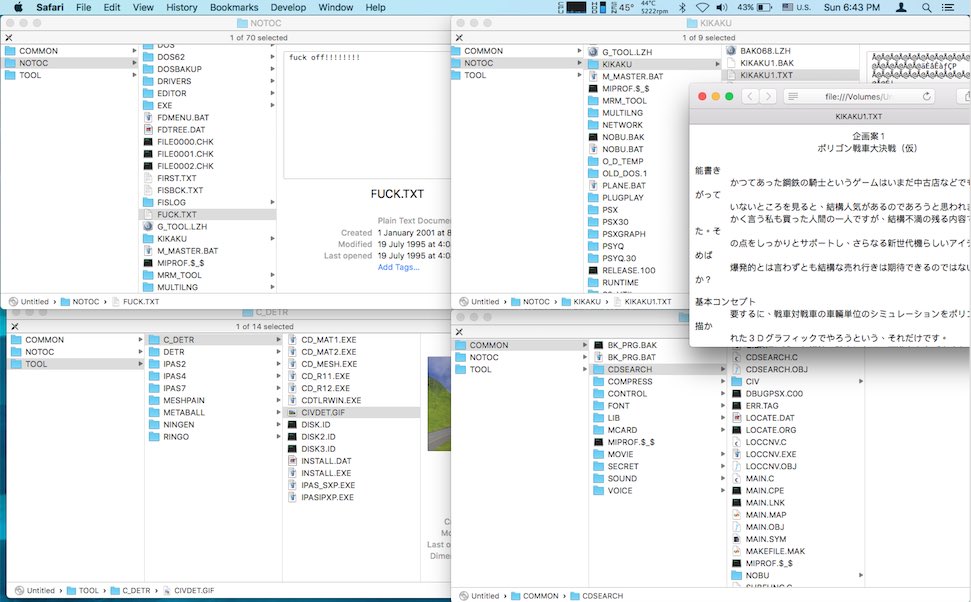
Task: Close the NOTOC window path bar with X
Action: (9, 37)
